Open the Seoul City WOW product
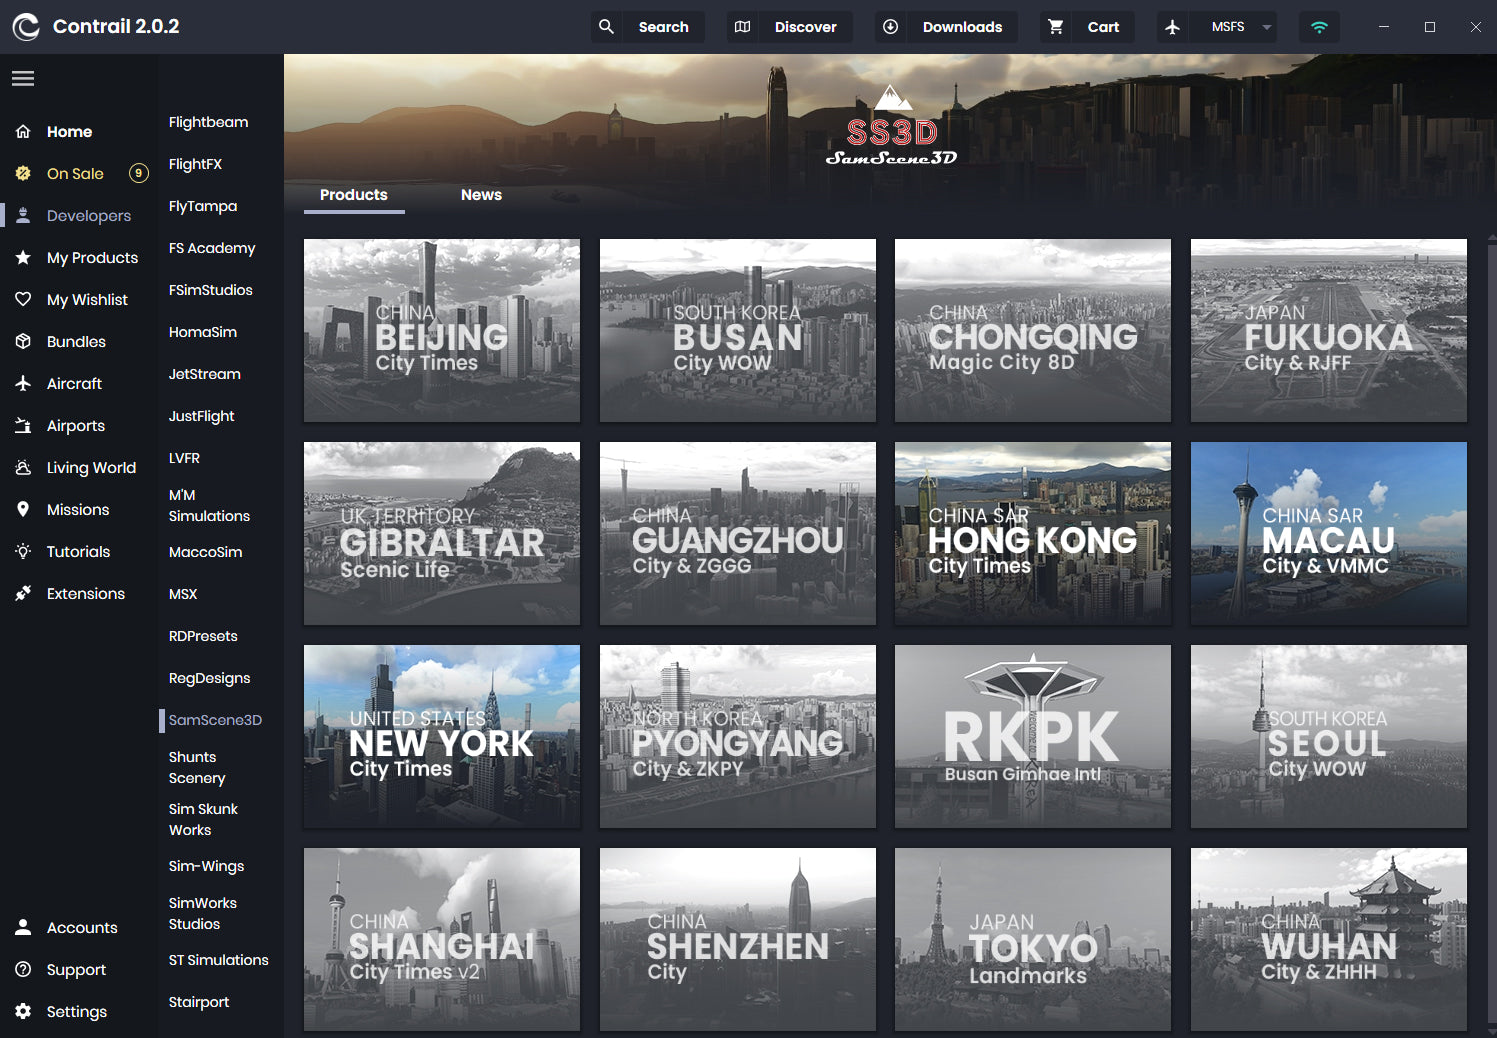 [x=1329, y=737]
